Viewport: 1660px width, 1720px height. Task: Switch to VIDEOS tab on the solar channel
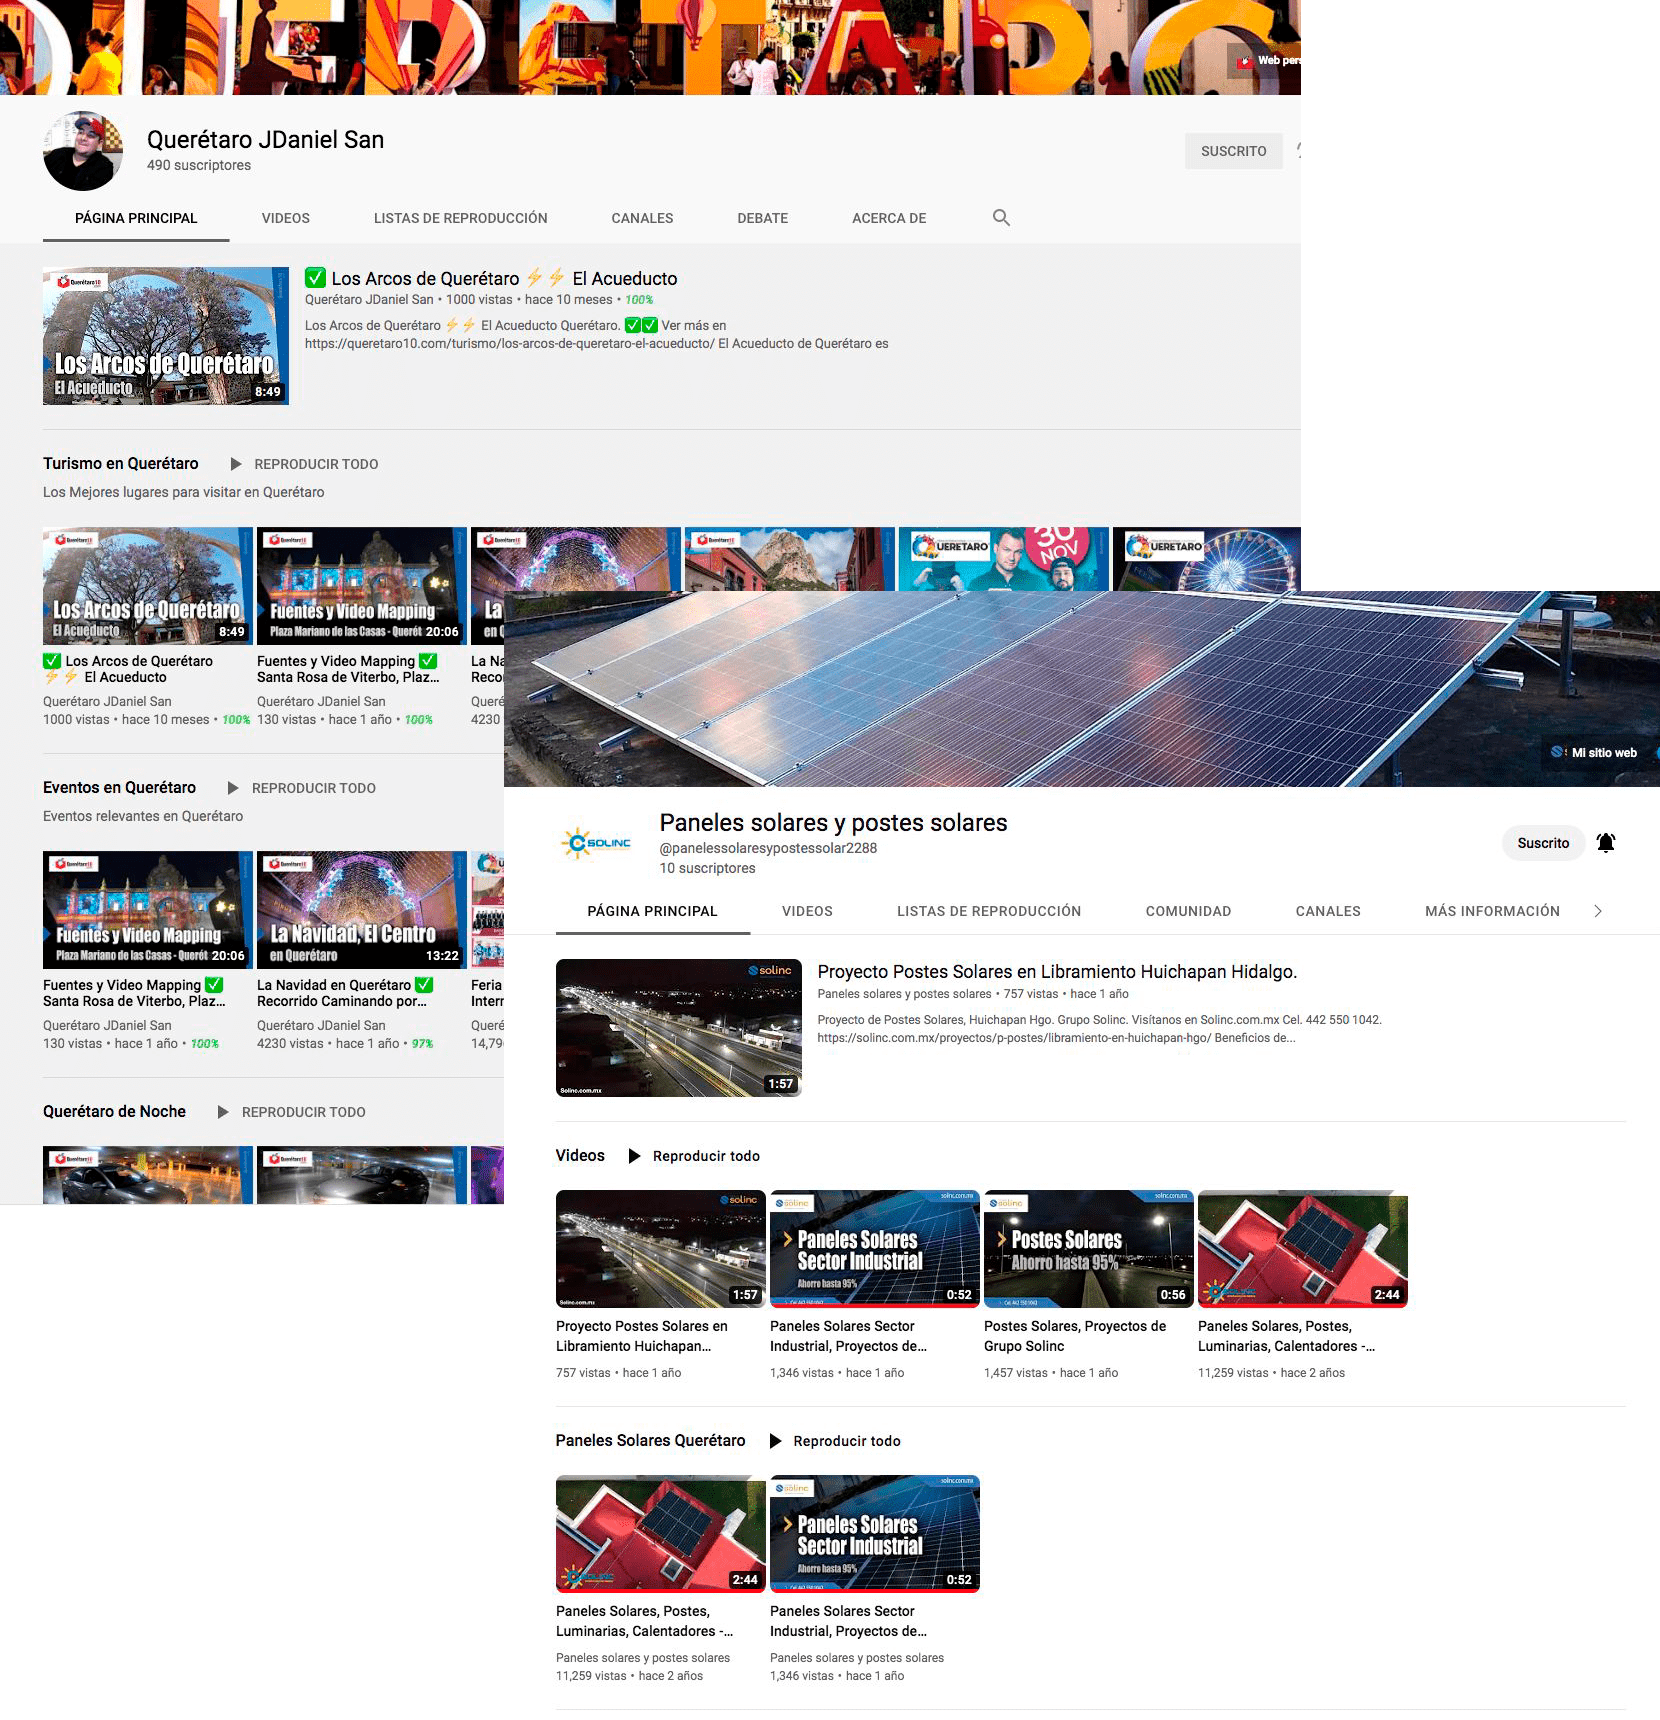(x=807, y=911)
